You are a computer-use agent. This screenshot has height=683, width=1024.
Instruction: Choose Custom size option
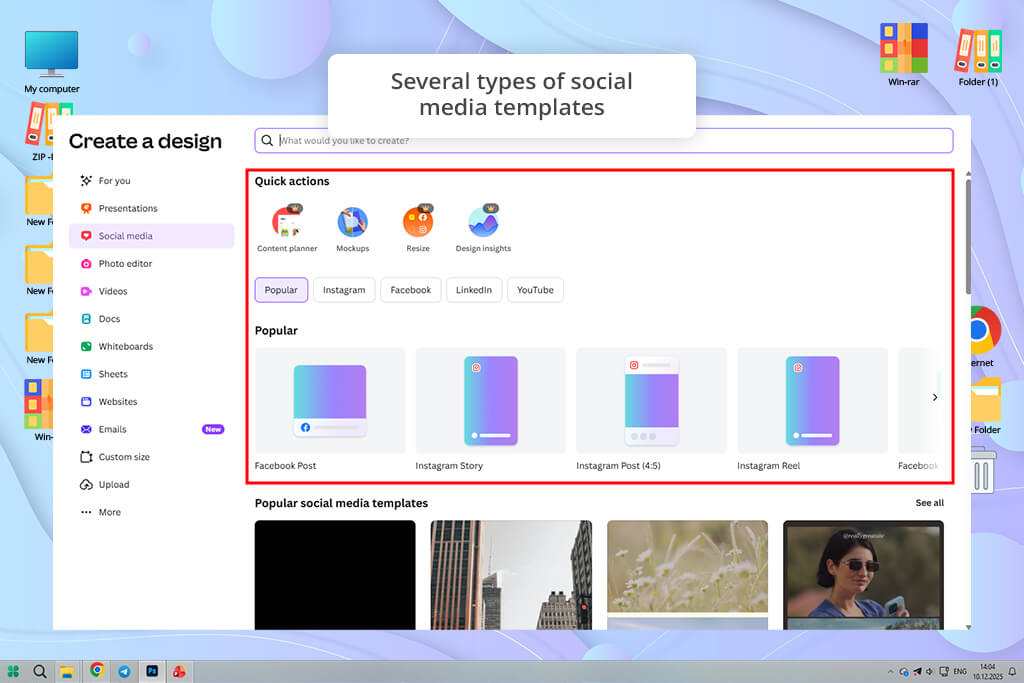coord(152,457)
